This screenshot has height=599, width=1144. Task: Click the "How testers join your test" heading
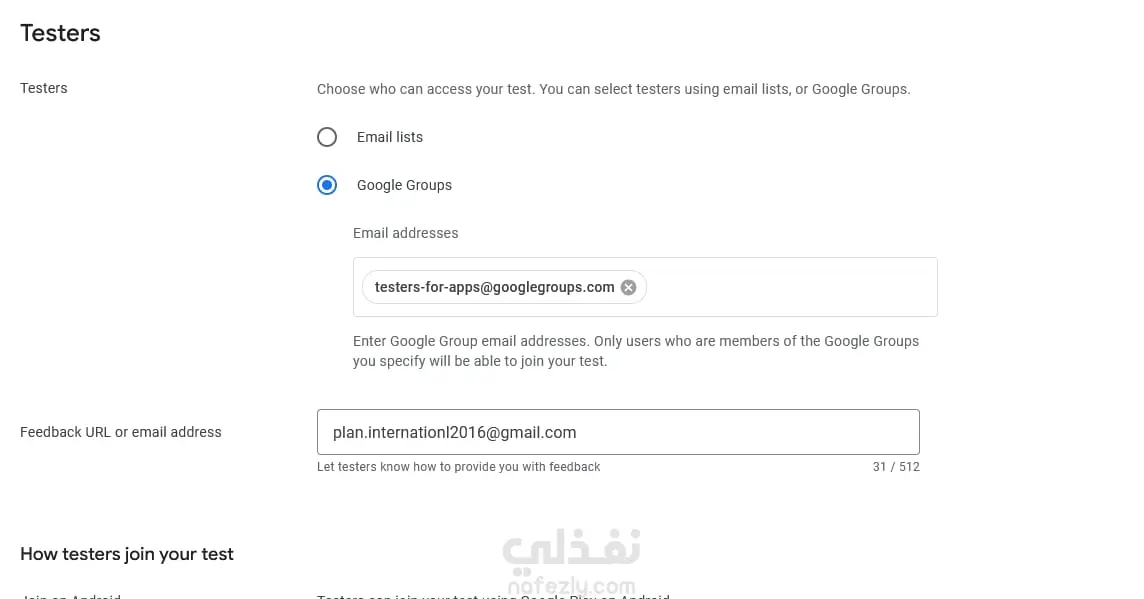127,554
